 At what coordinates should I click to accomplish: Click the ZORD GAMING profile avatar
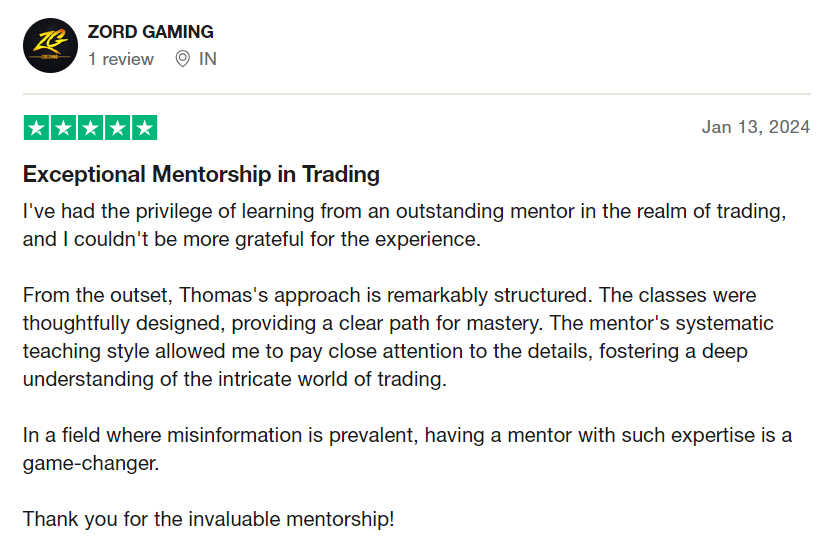pyautogui.click(x=48, y=45)
